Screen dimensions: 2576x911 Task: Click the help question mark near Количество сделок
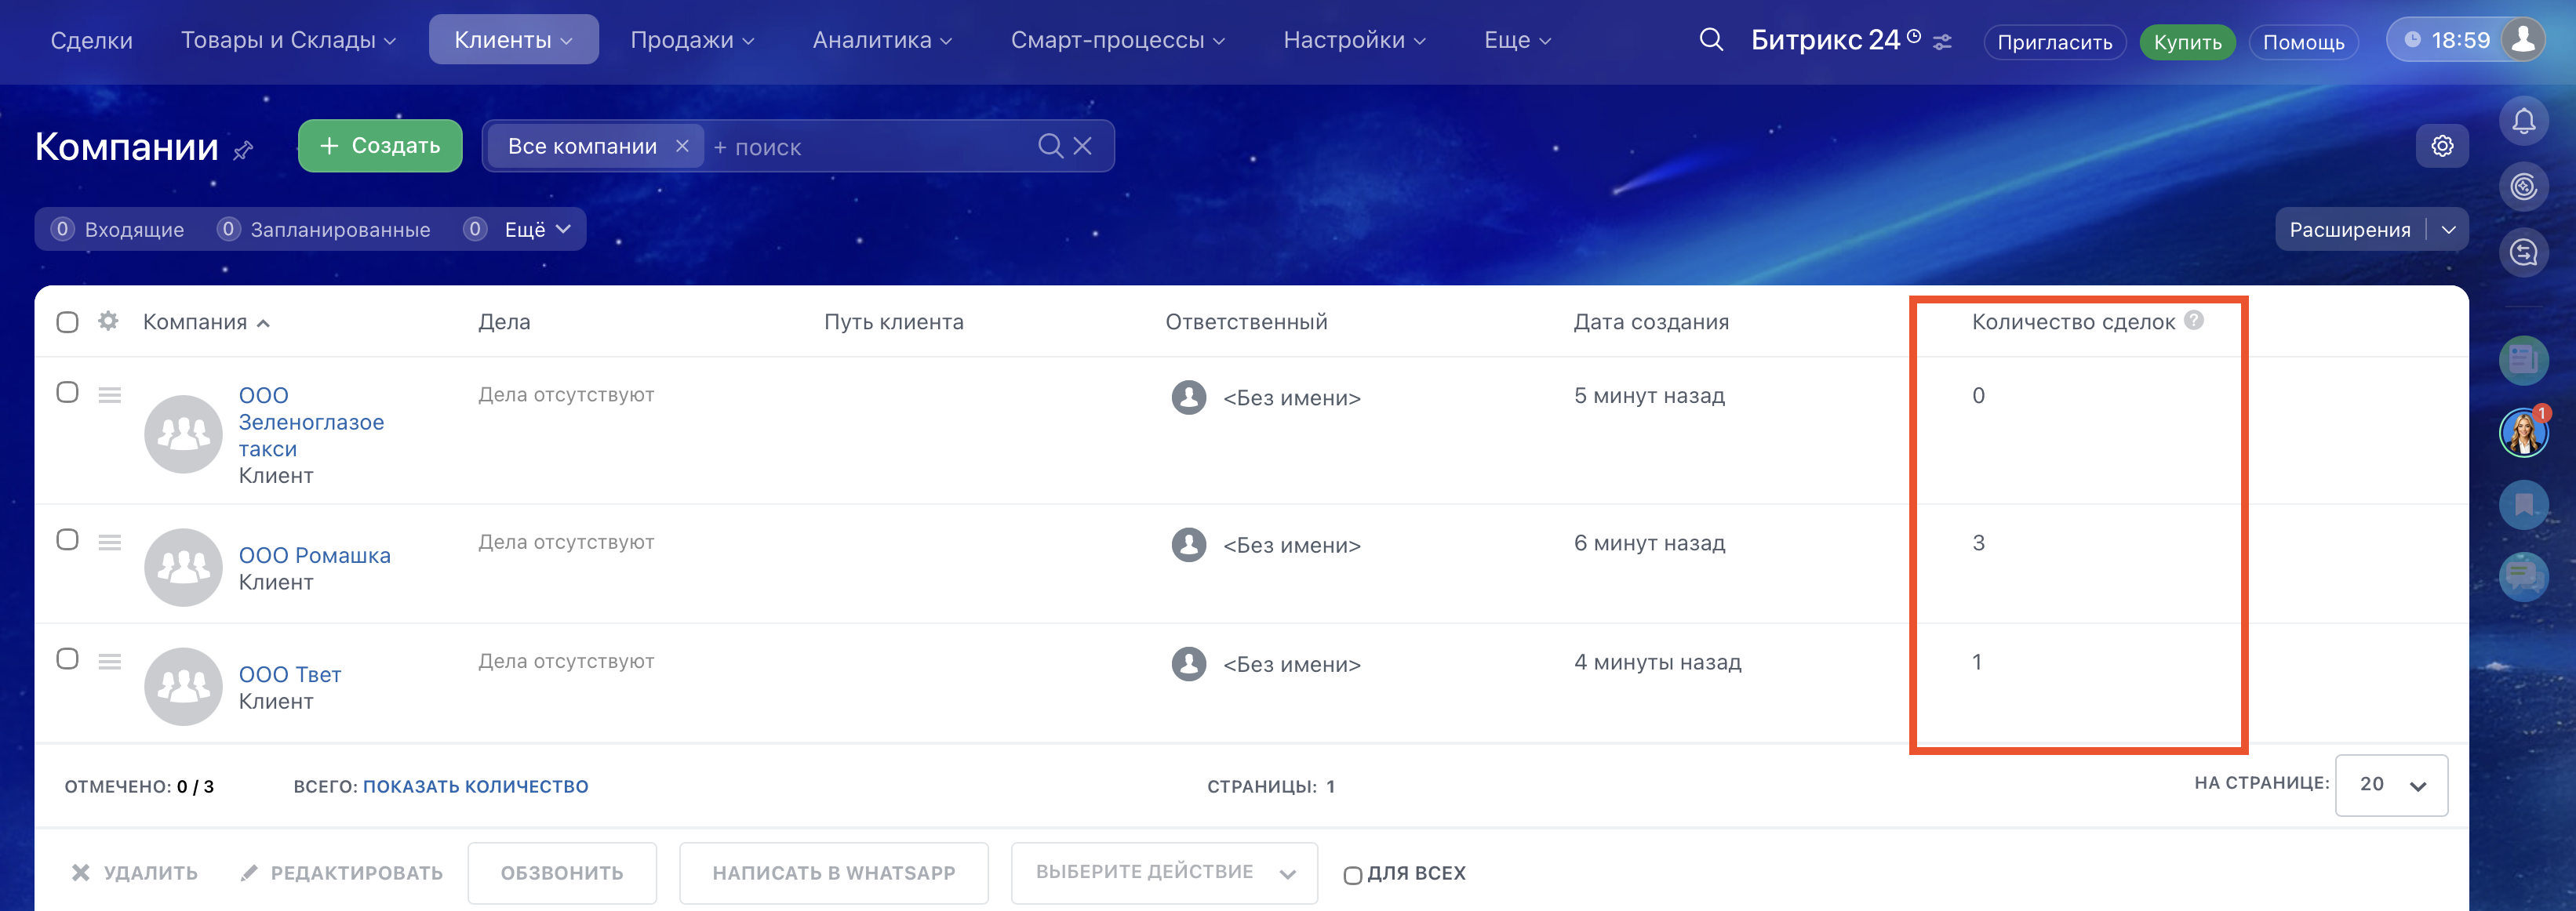[2194, 320]
